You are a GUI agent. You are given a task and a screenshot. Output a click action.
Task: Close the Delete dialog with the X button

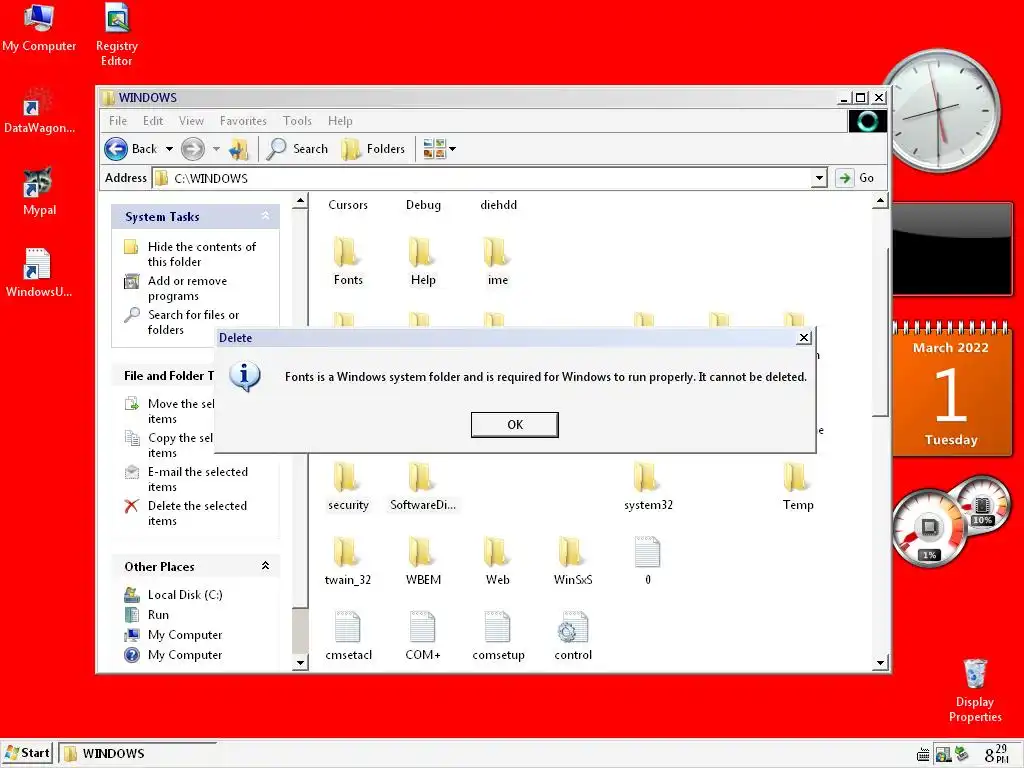pyautogui.click(x=804, y=338)
